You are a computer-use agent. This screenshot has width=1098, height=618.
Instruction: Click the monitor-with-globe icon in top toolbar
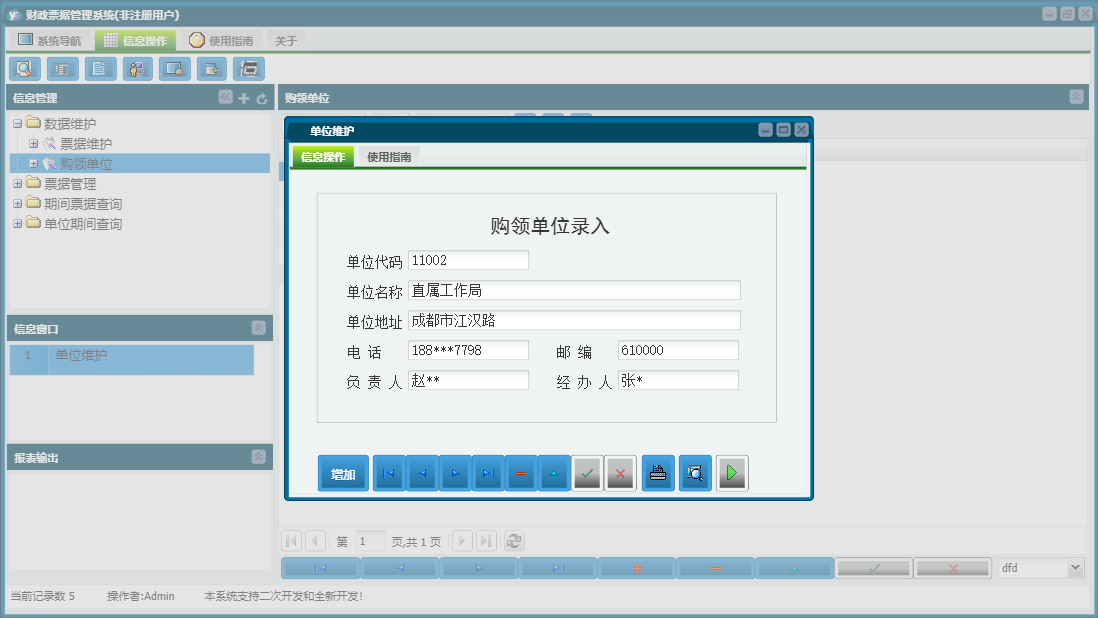(174, 69)
